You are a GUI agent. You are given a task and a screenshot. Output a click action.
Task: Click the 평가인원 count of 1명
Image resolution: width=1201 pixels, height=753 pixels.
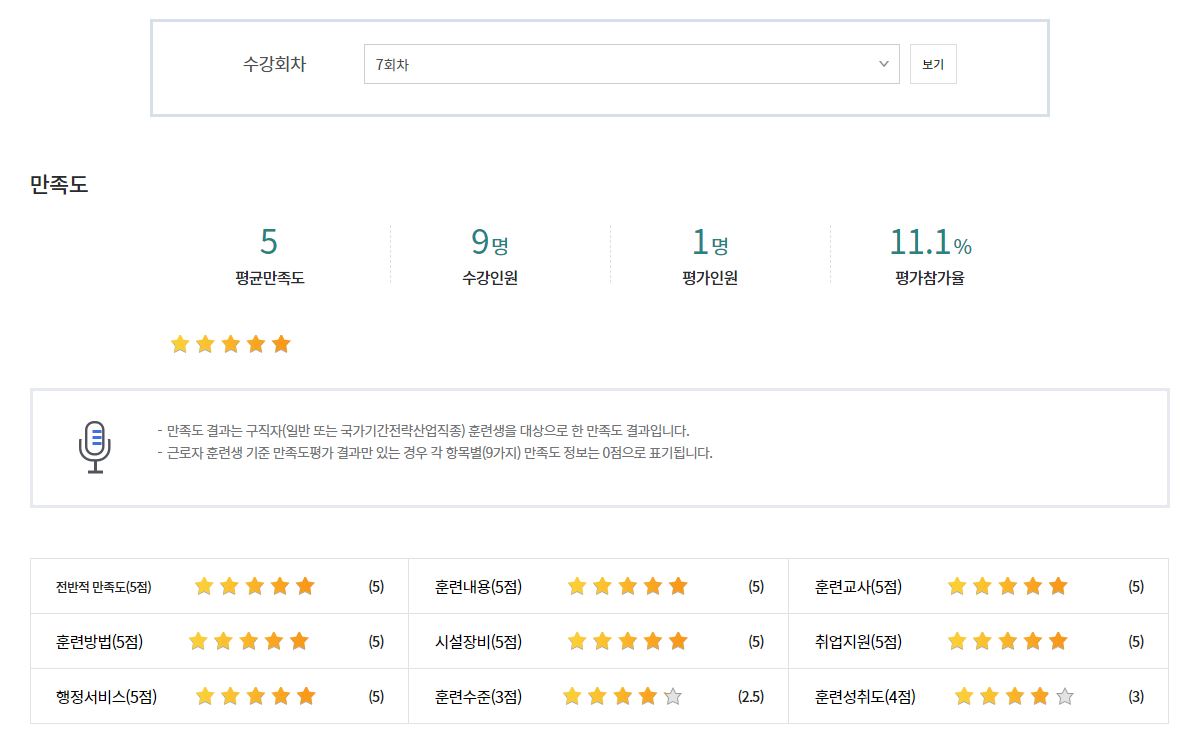click(710, 242)
